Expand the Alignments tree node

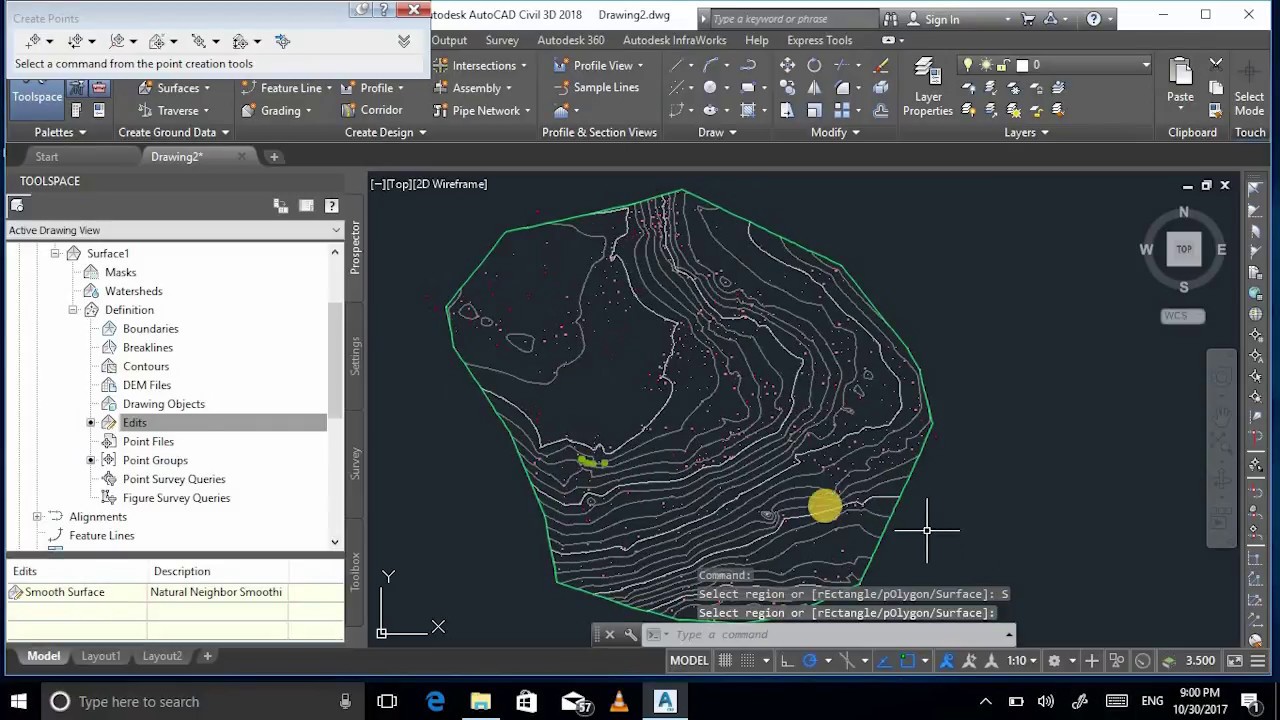37,517
